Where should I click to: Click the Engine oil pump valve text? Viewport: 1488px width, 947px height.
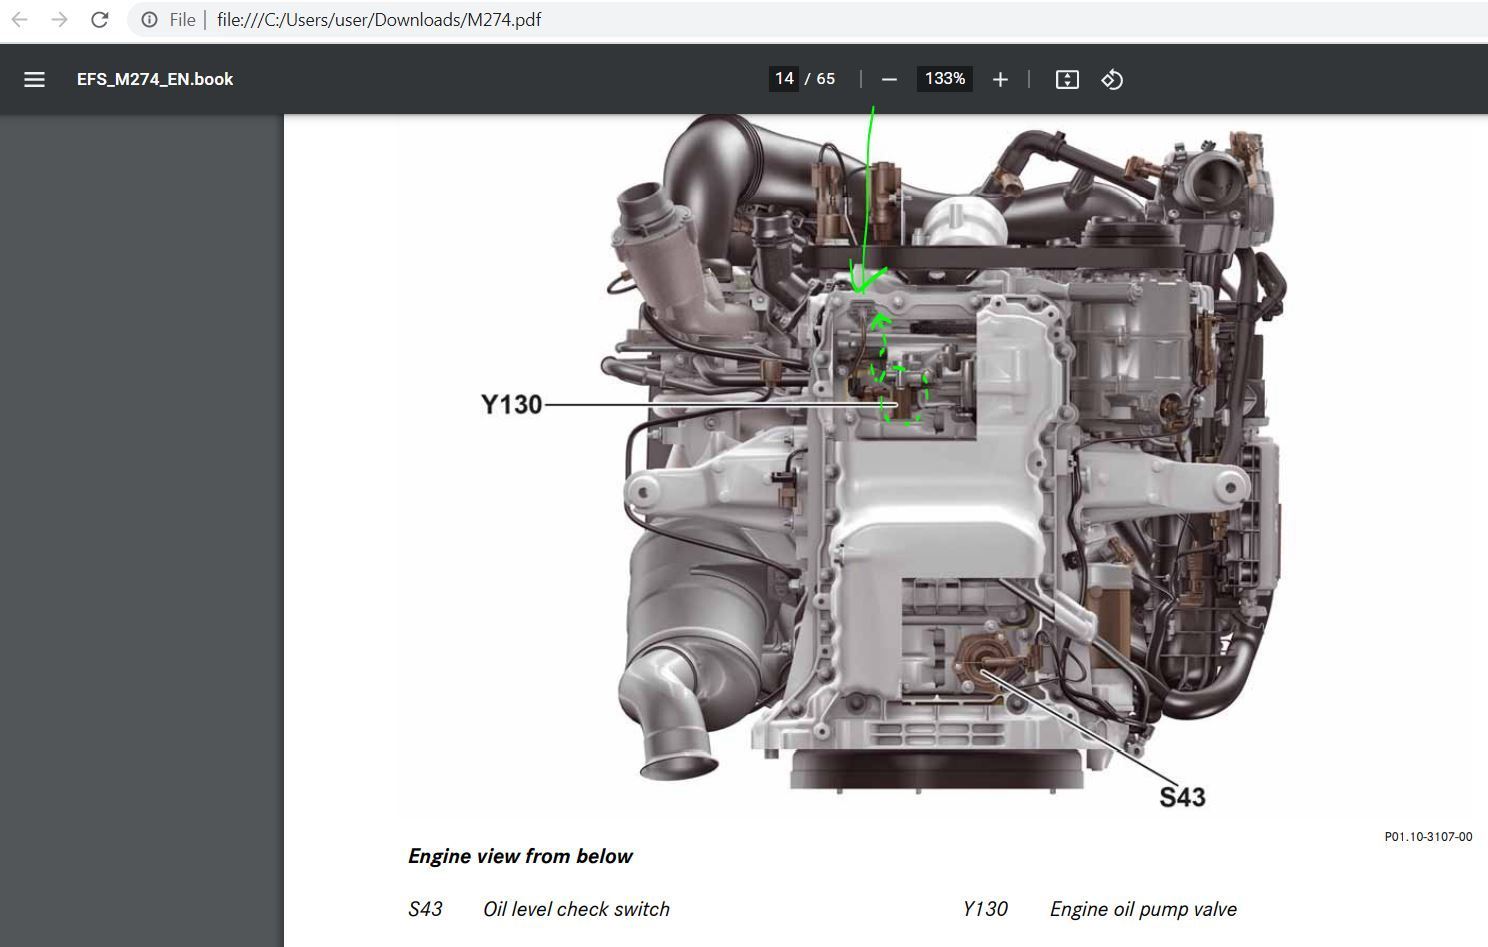(1143, 909)
